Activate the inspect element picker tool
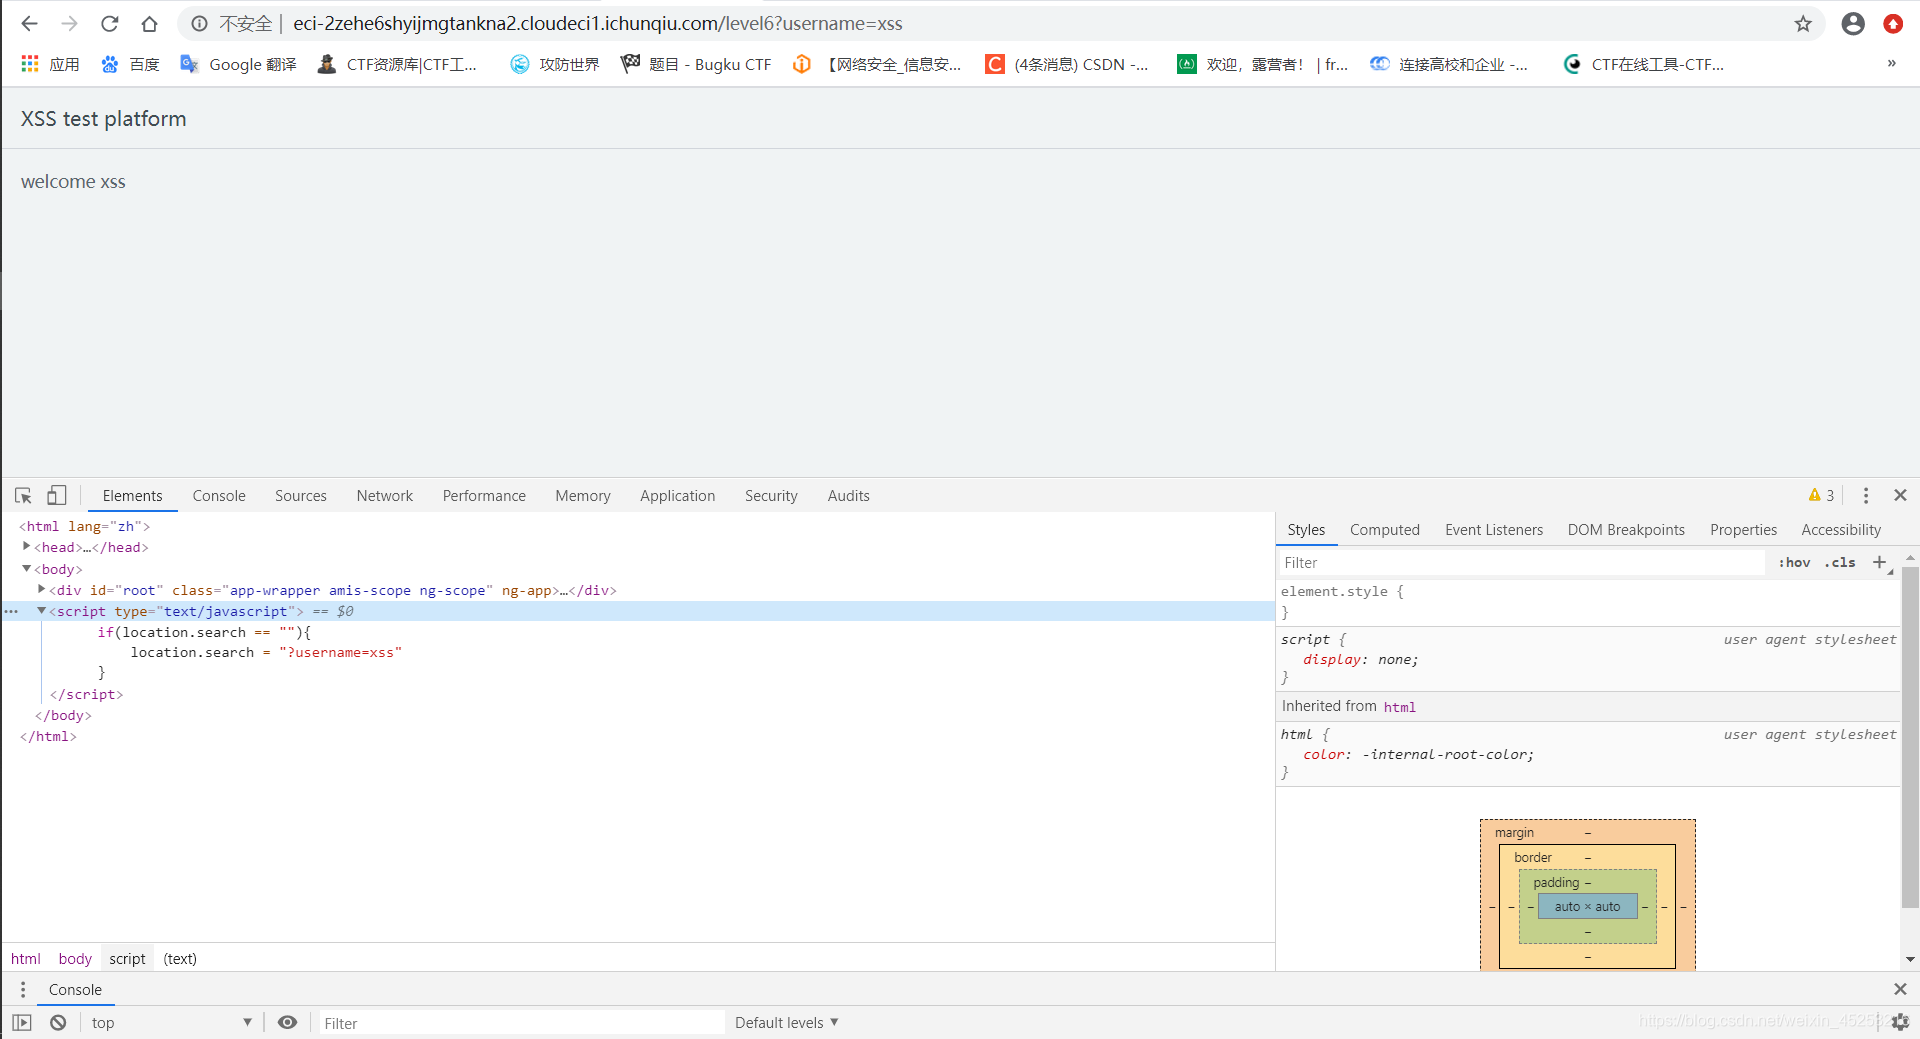The width and height of the screenshot is (1920, 1039). click(24, 495)
